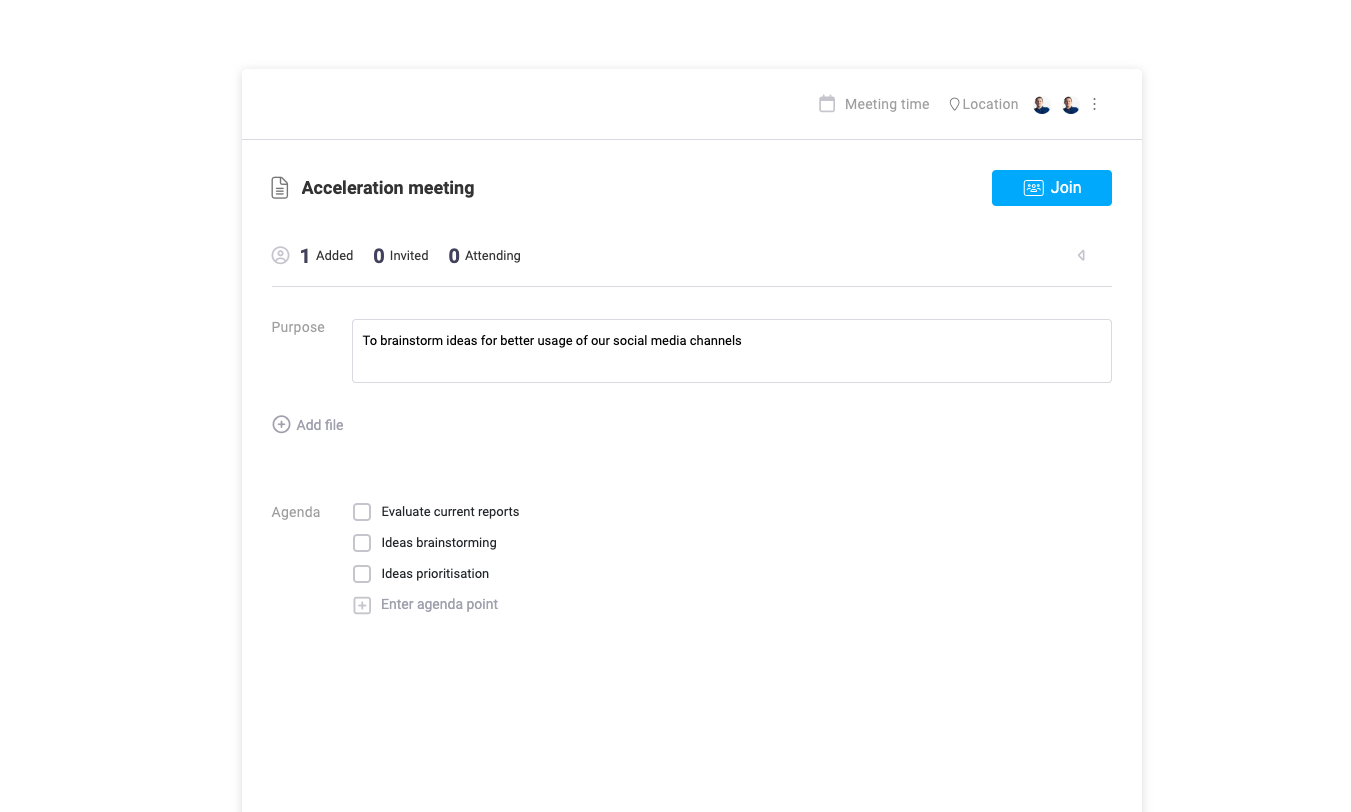Click the Location pin icon
Viewport: 1351px width, 812px height.
point(954,104)
